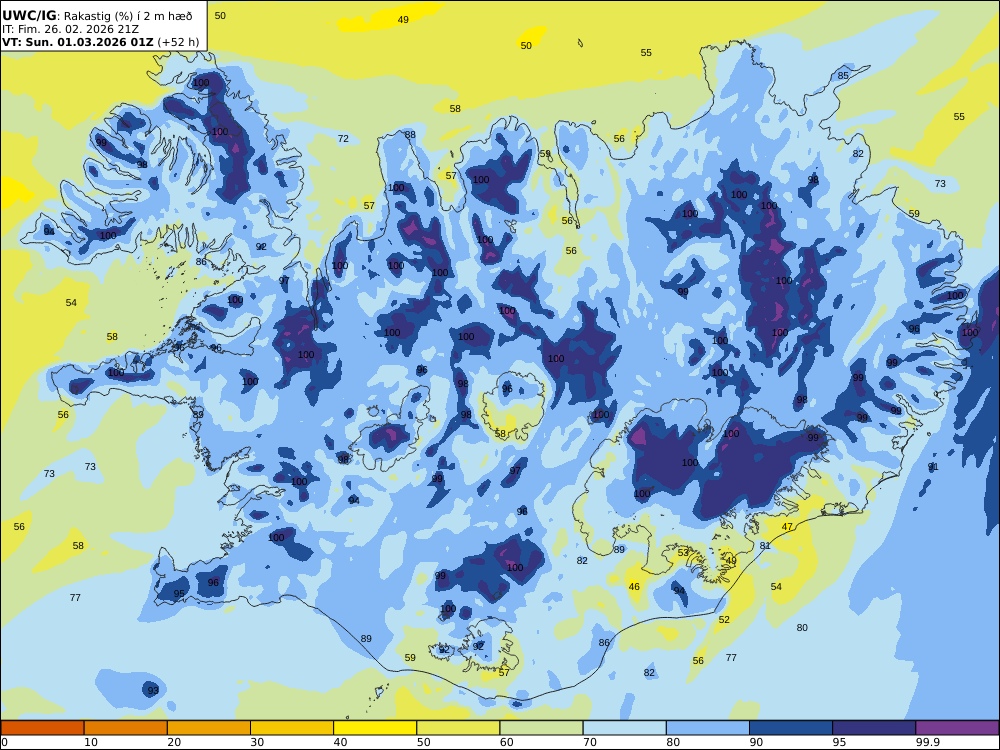This screenshot has width=1000, height=750.
Task: Click the map humidity value '88'
Action: coord(410,135)
